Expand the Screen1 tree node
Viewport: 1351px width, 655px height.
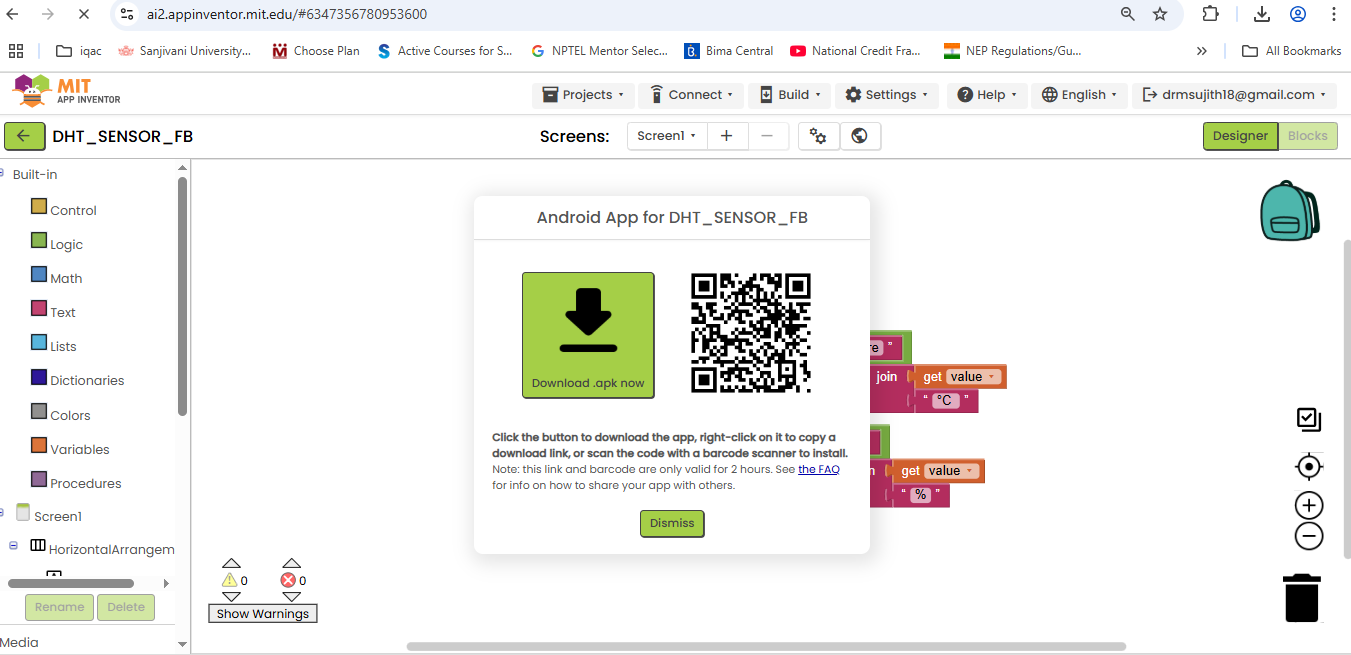click(x=3, y=512)
